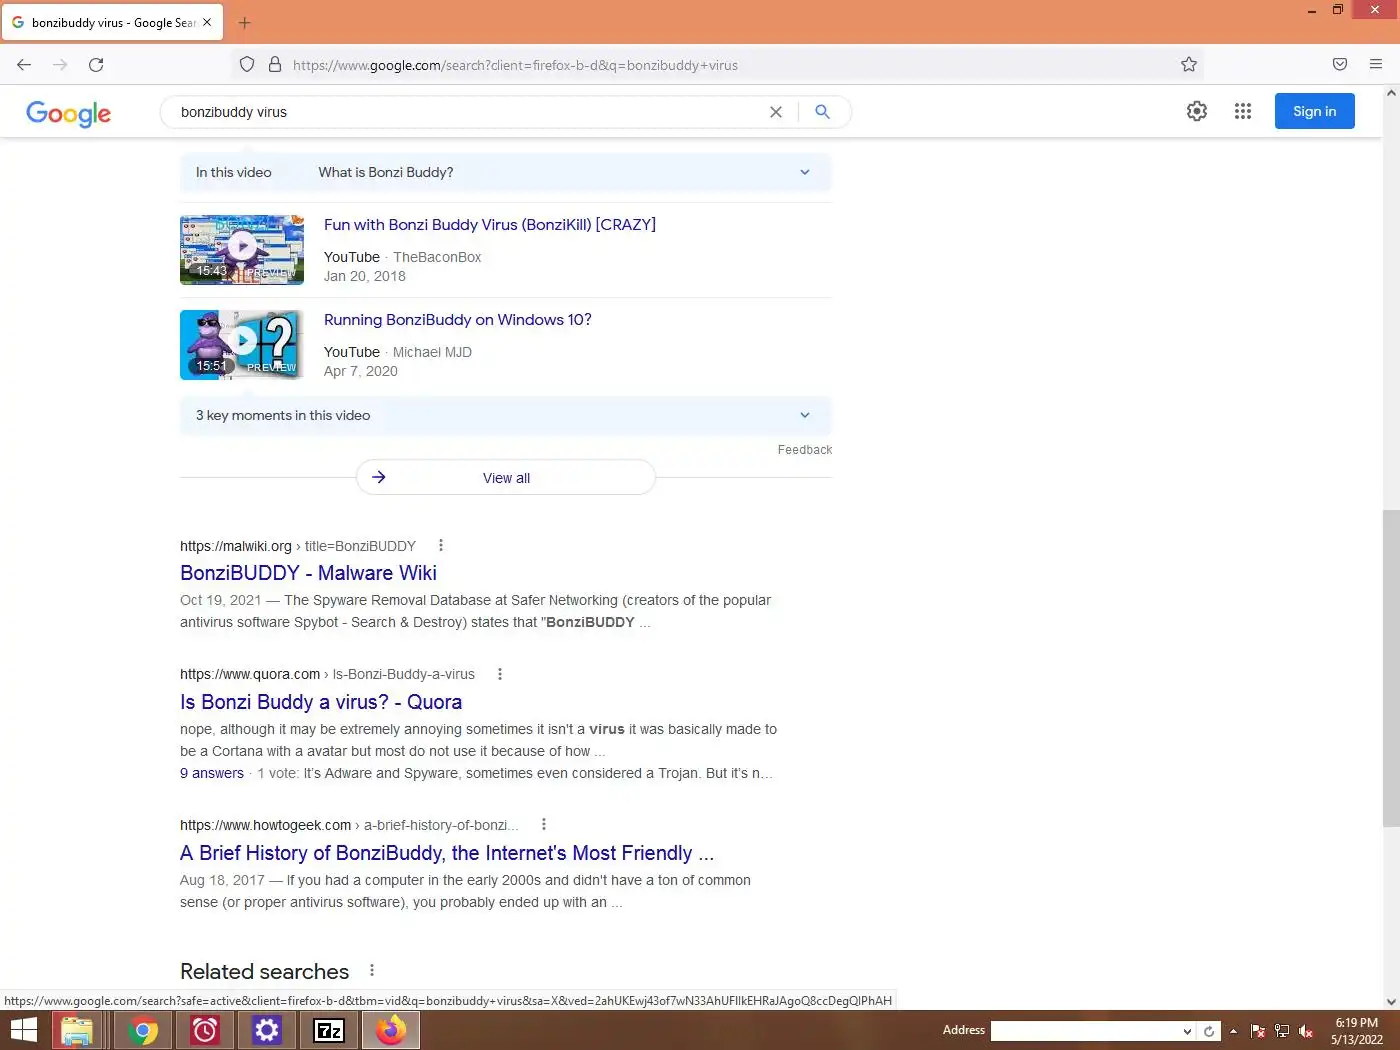Click the taskbar Address input box
Viewport: 1400px width, 1050px height.
[1086, 1031]
